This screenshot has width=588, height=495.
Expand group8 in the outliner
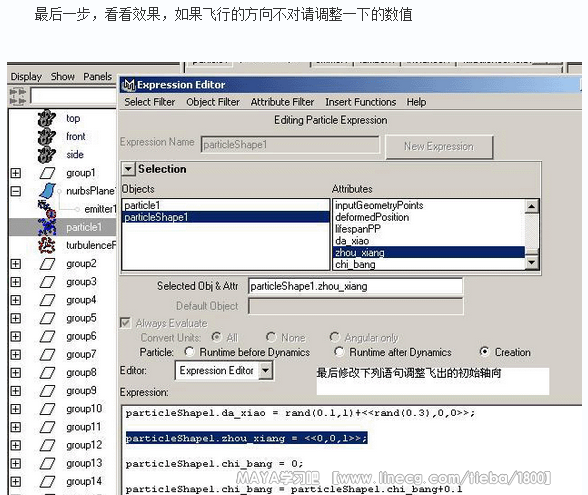pyautogui.click(x=15, y=373)
